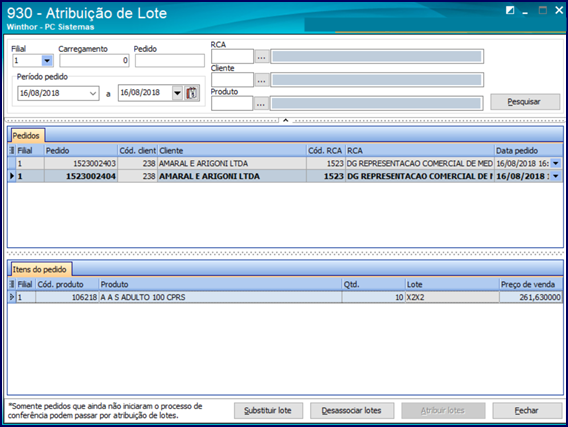Select order 1523002404 cell

[x=81, y=176]
